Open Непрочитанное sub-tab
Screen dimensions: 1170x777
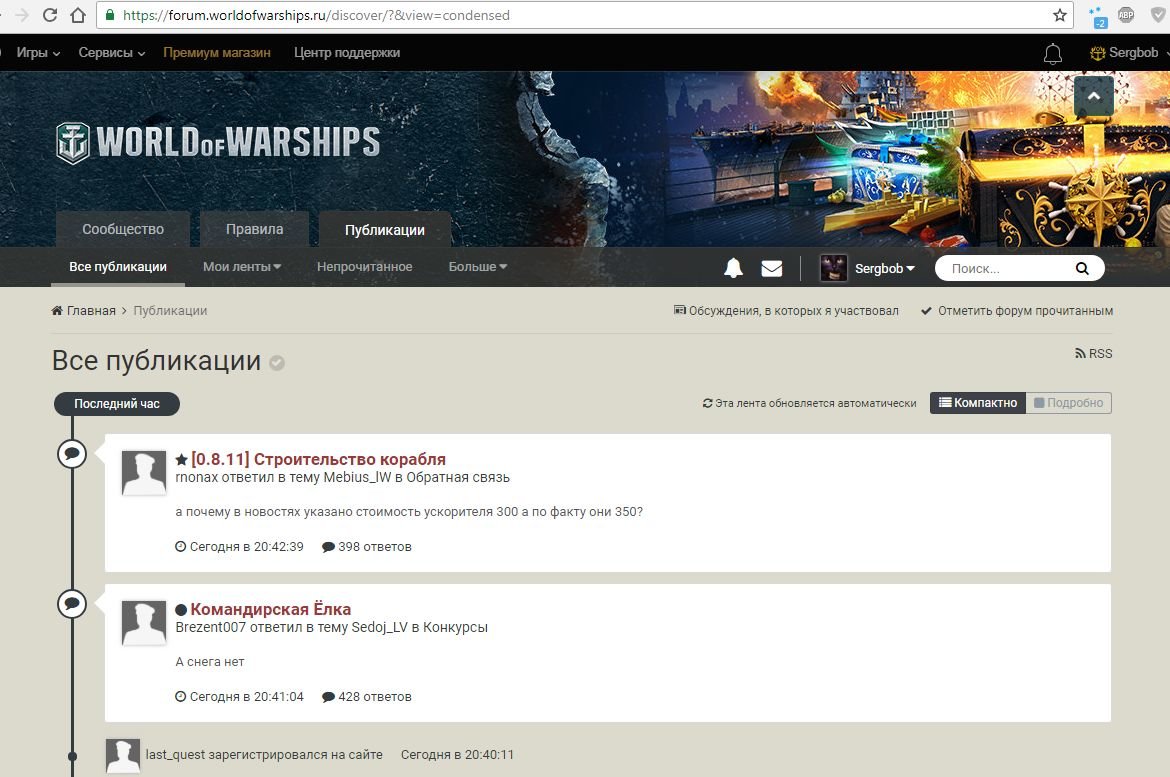pyautogui.click(x=364, y=266)
